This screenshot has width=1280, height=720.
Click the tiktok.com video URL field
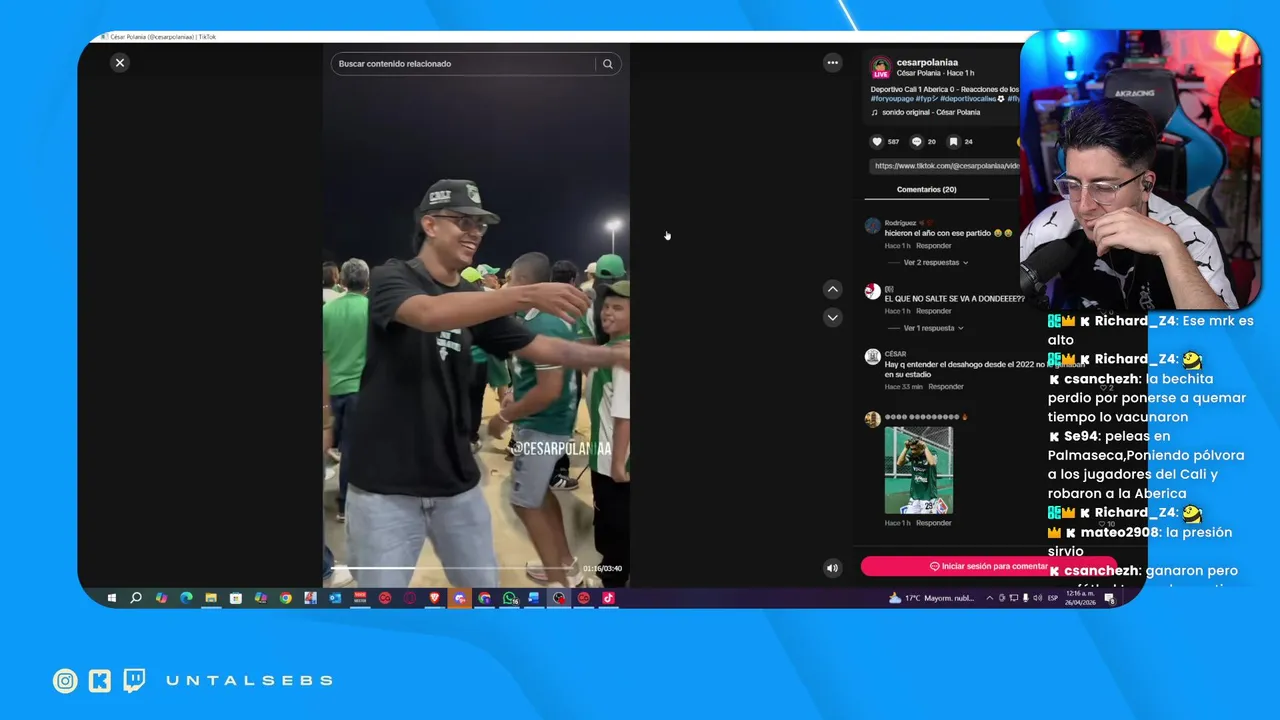(x=945, y=166)
